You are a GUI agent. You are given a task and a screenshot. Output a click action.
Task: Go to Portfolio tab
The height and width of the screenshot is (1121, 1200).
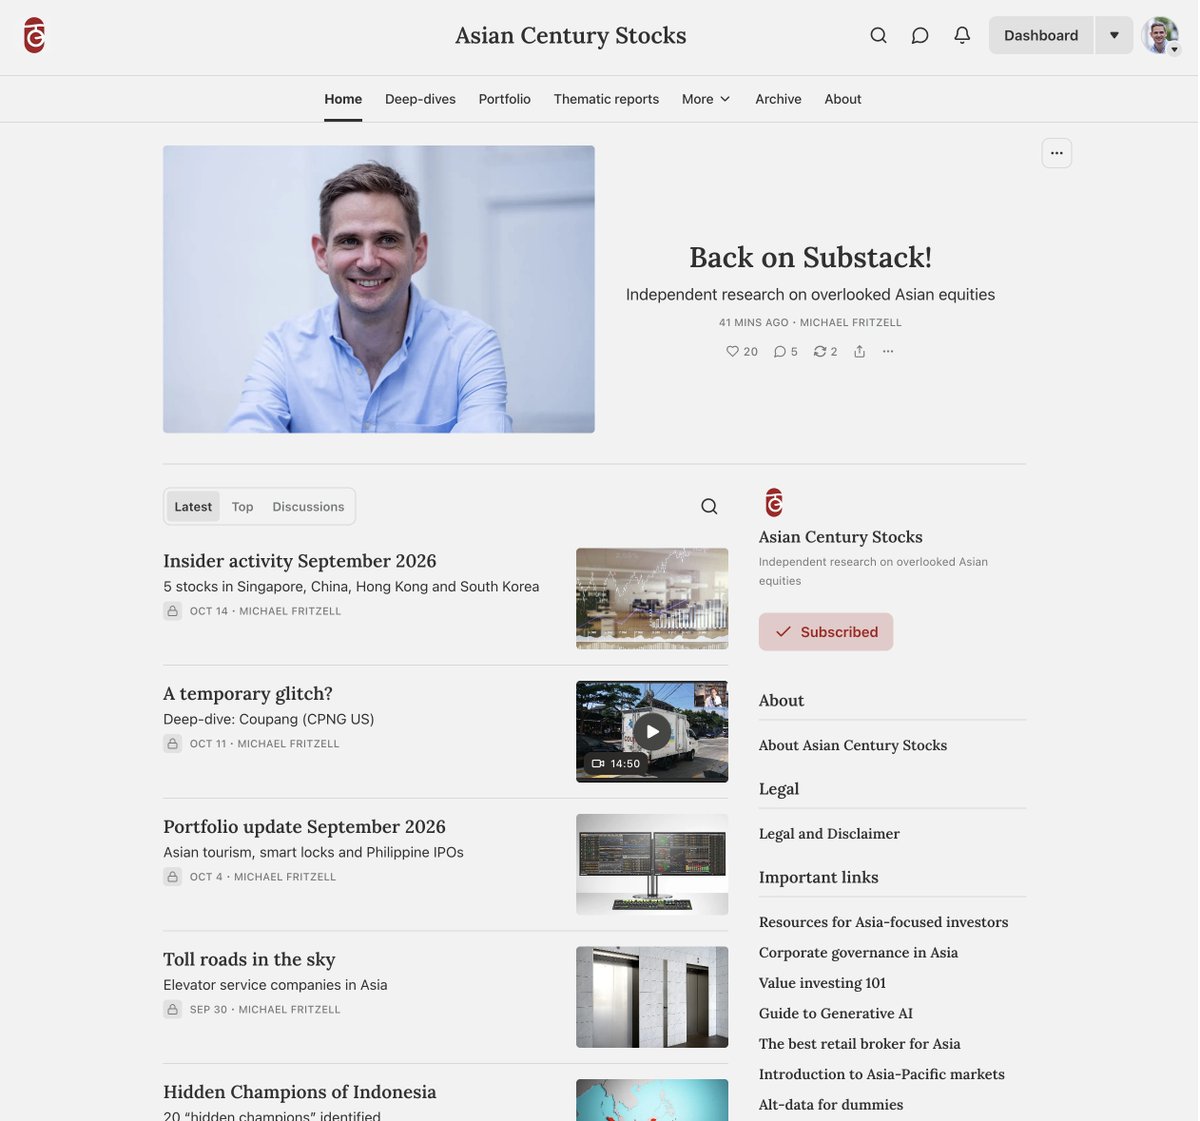coord(504,99)
